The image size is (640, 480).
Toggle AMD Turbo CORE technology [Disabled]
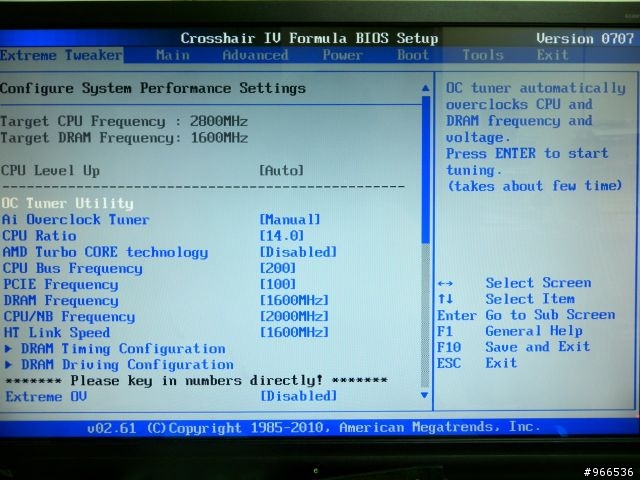click(x=298, y=252)
